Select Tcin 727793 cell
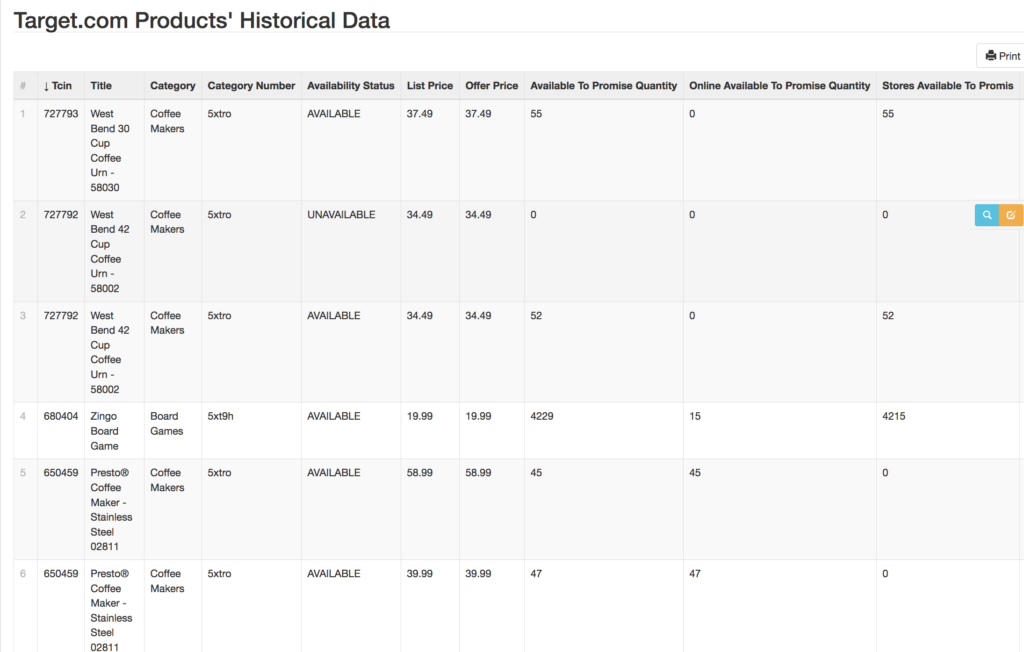The width and height of the screenshot is (1024, 652). click(60, 114)
